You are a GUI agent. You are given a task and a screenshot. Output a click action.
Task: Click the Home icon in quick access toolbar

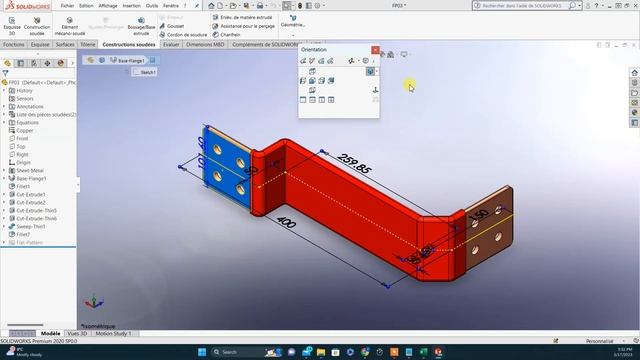211,6
